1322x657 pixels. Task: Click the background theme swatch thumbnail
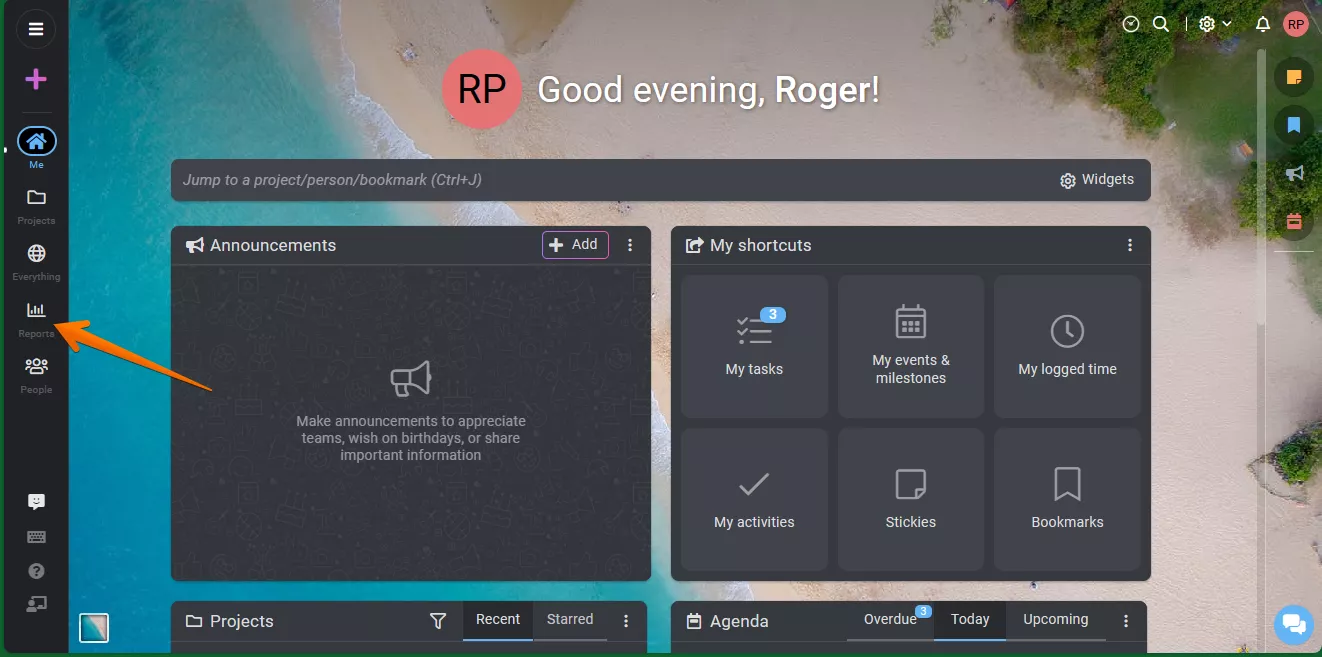click(x=94, y=628)
